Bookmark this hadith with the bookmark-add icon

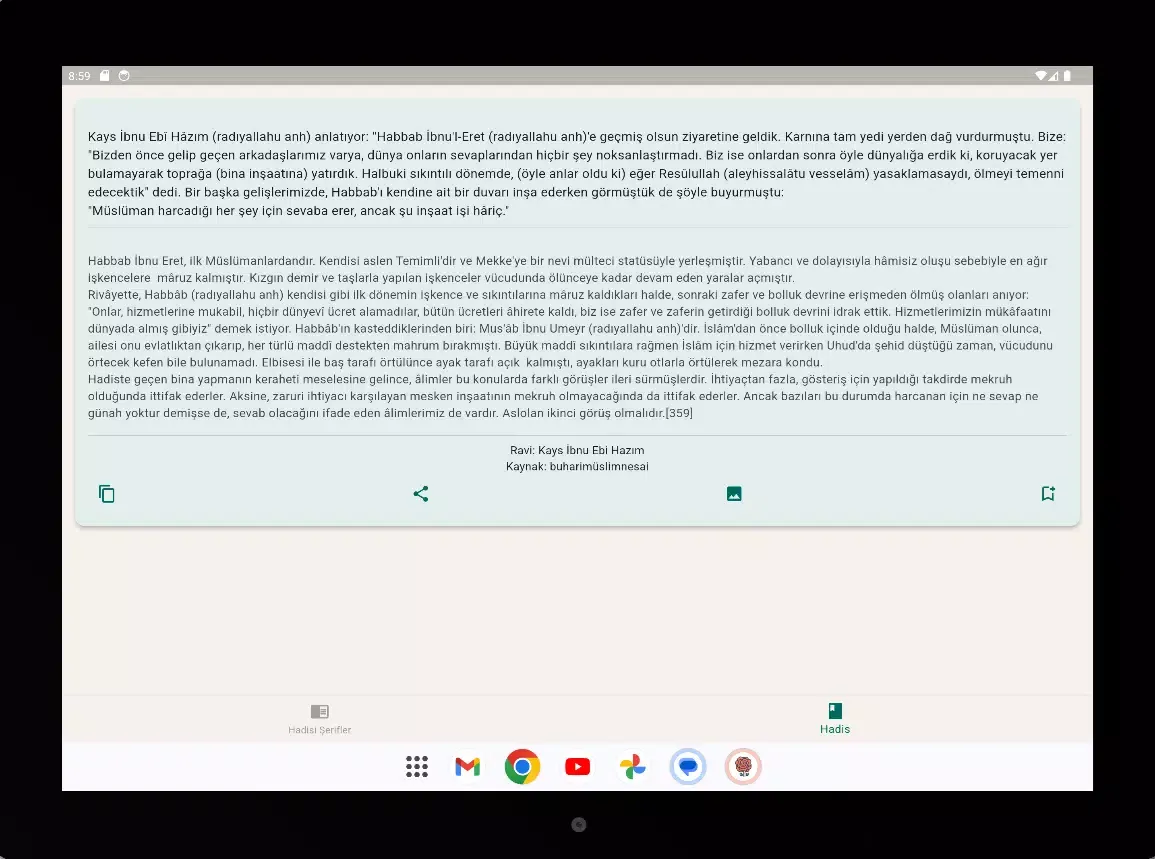click(1047, 494)
